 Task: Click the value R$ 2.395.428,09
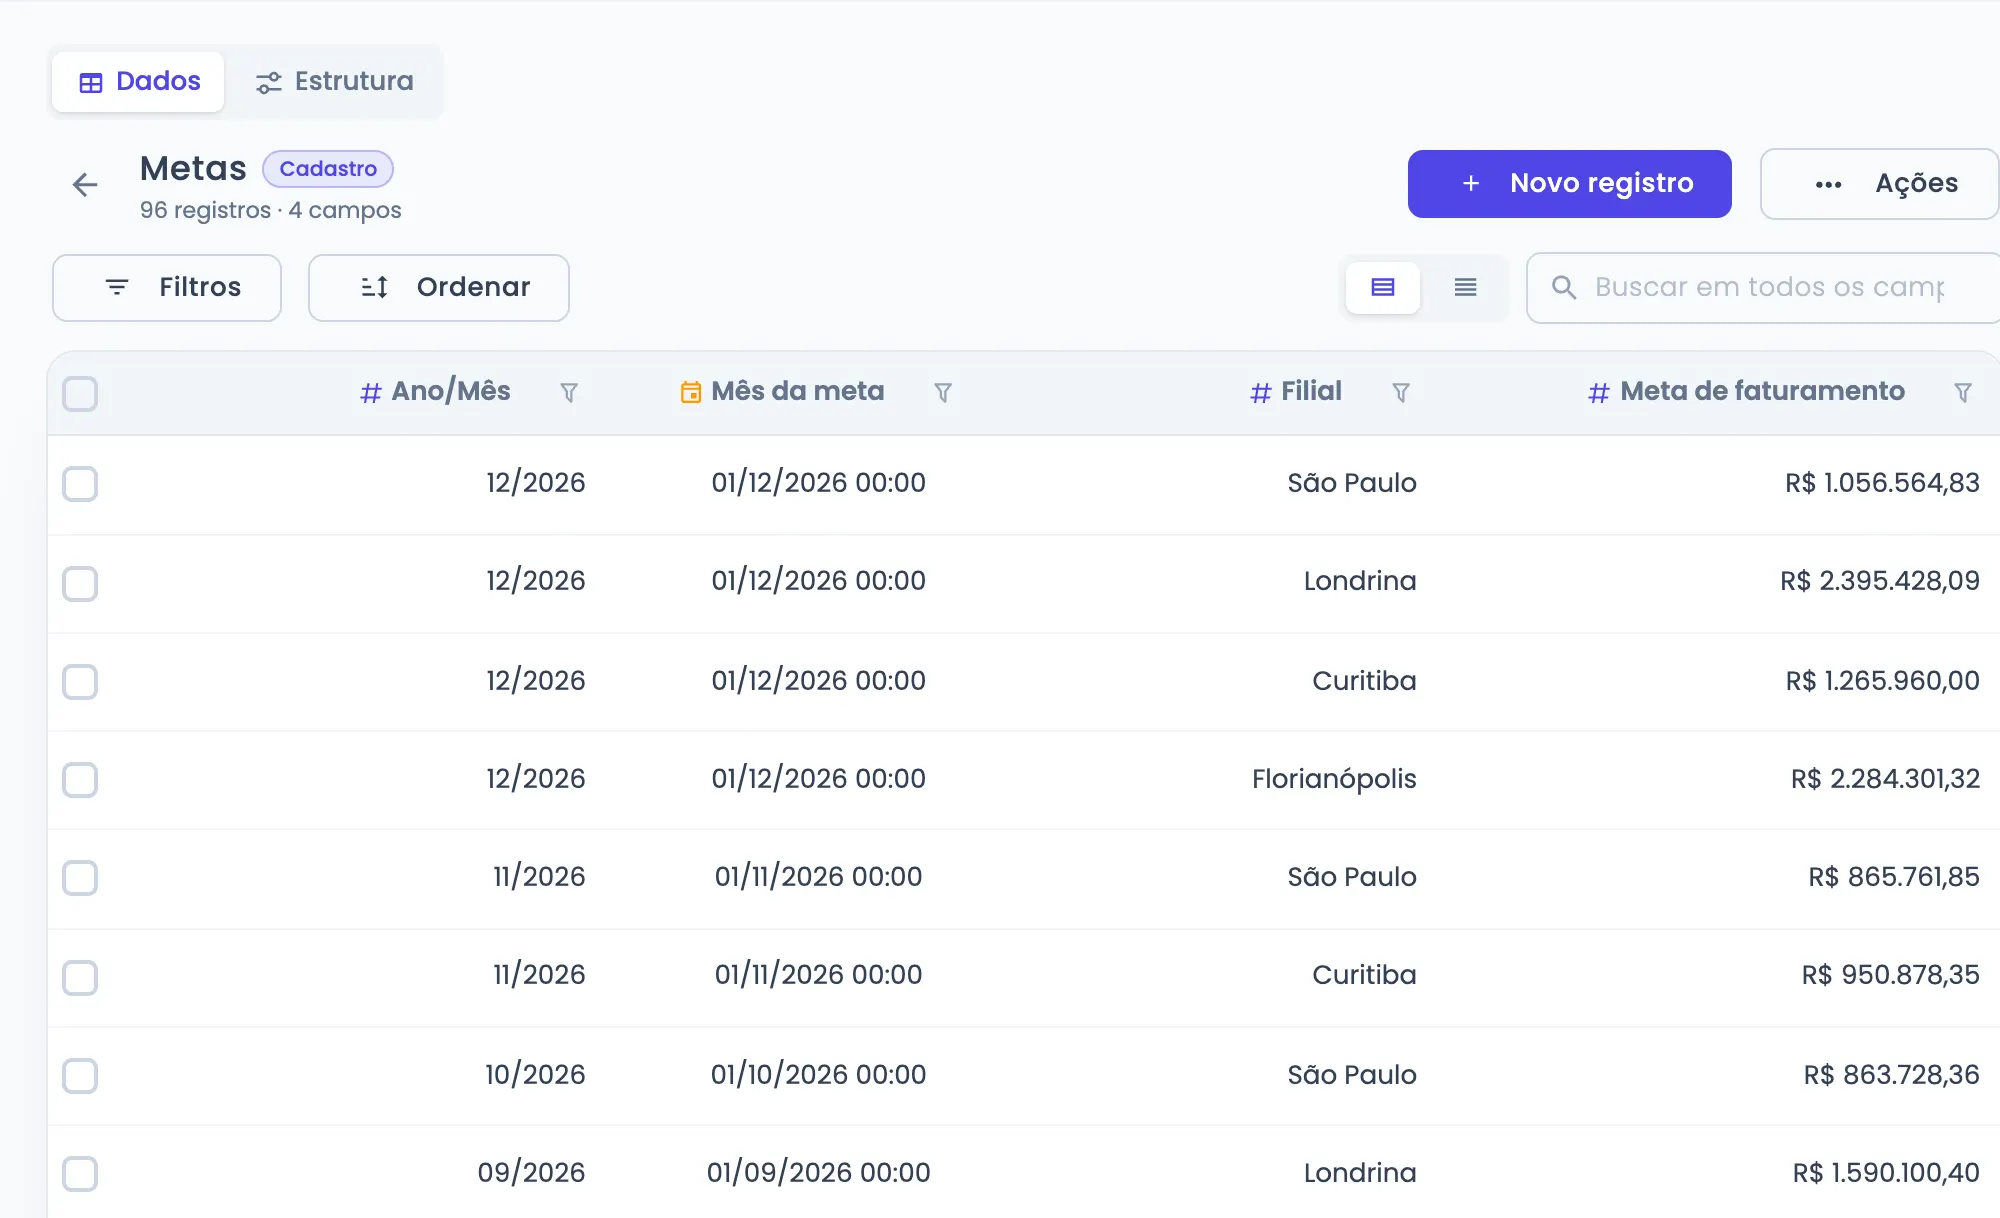click(x=1880, y=581)
